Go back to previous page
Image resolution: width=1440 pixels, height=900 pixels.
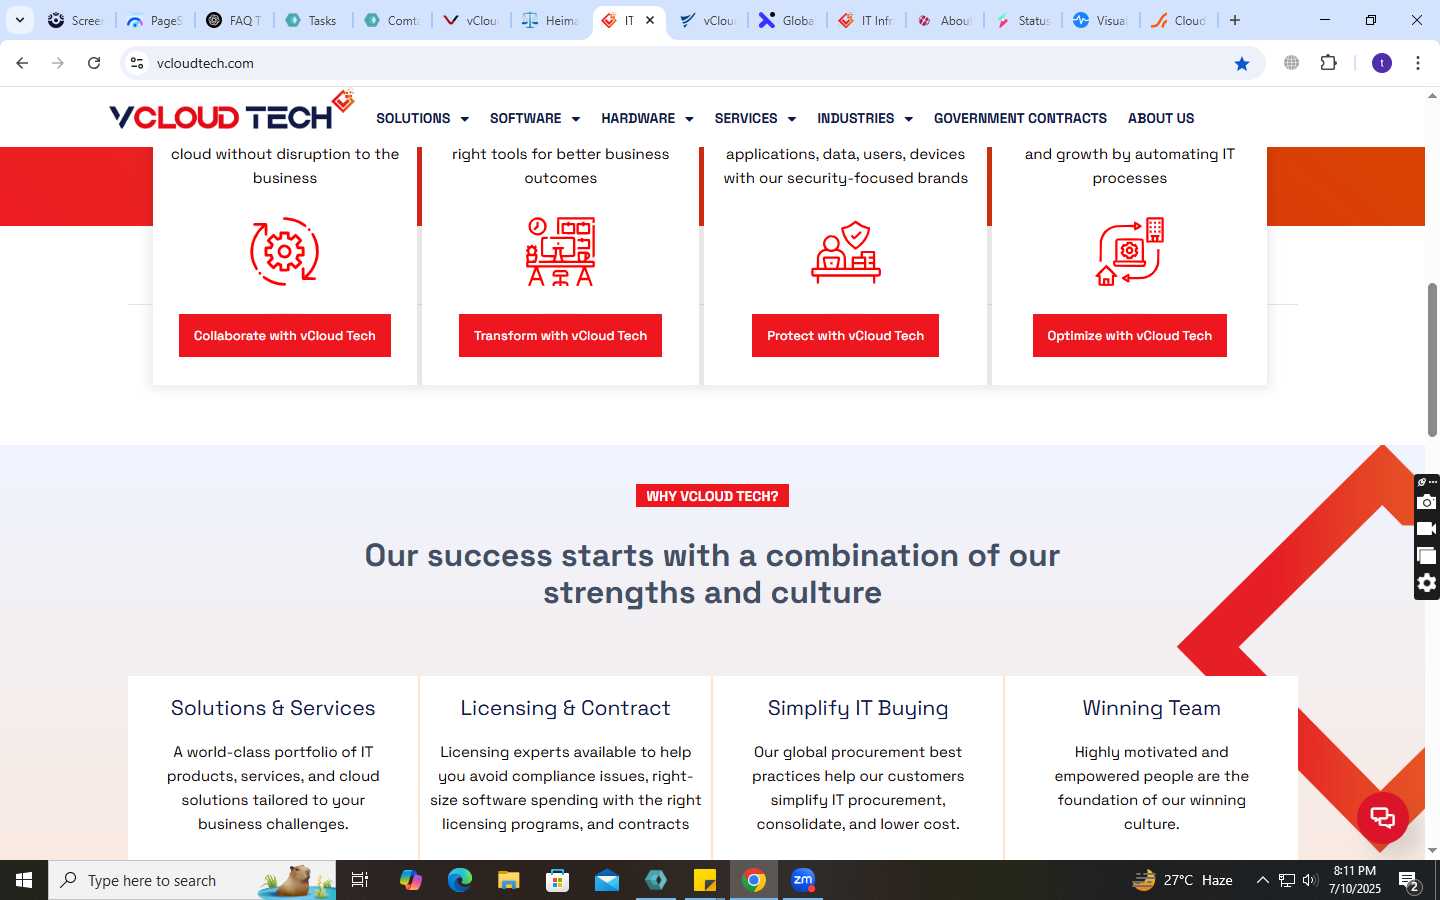[x=22, y=63]
